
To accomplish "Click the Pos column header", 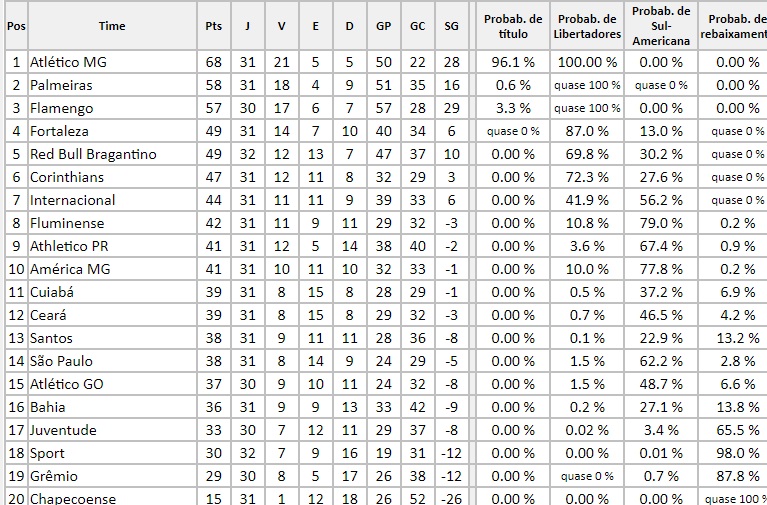I will click(16, 26).
